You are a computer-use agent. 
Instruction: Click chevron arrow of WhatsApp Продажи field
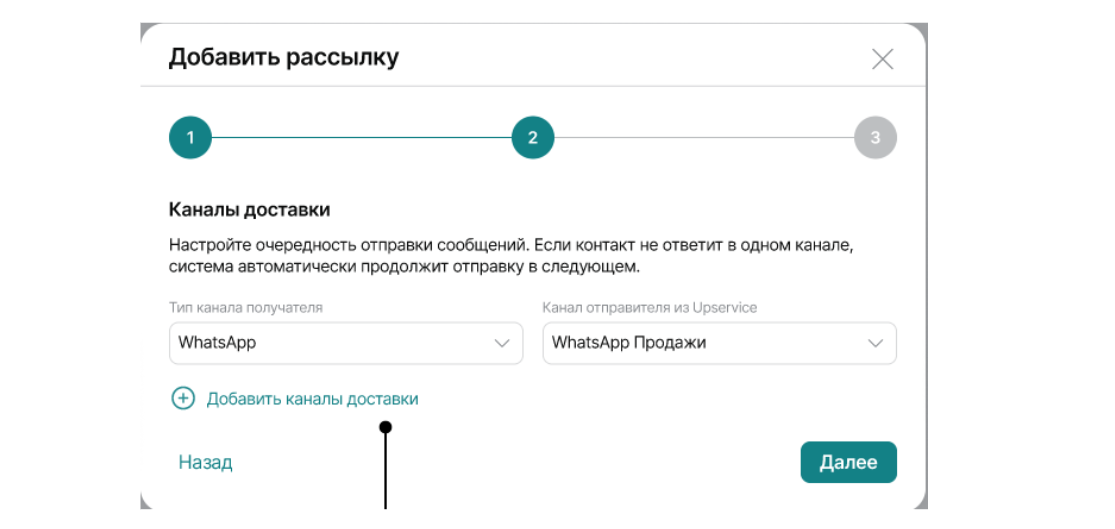click(x=876, y=343)
